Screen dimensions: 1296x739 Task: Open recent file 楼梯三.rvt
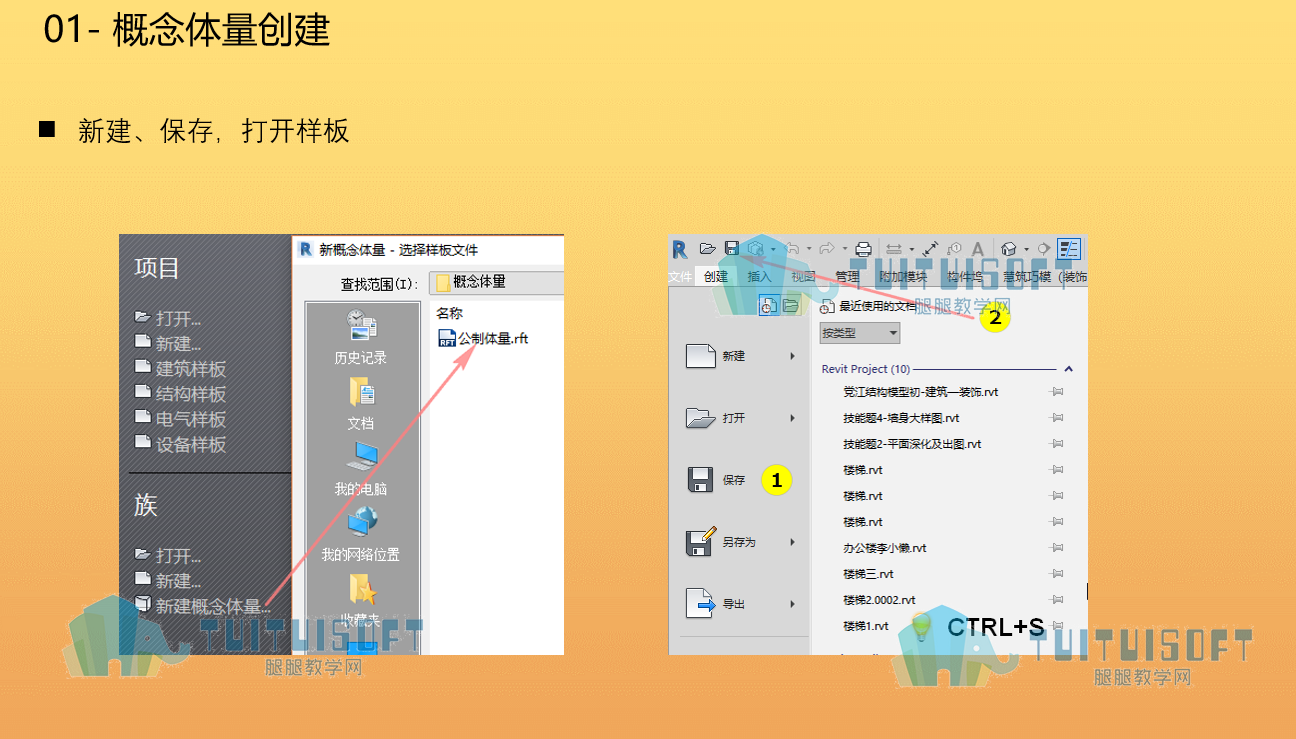coord(868,574)
